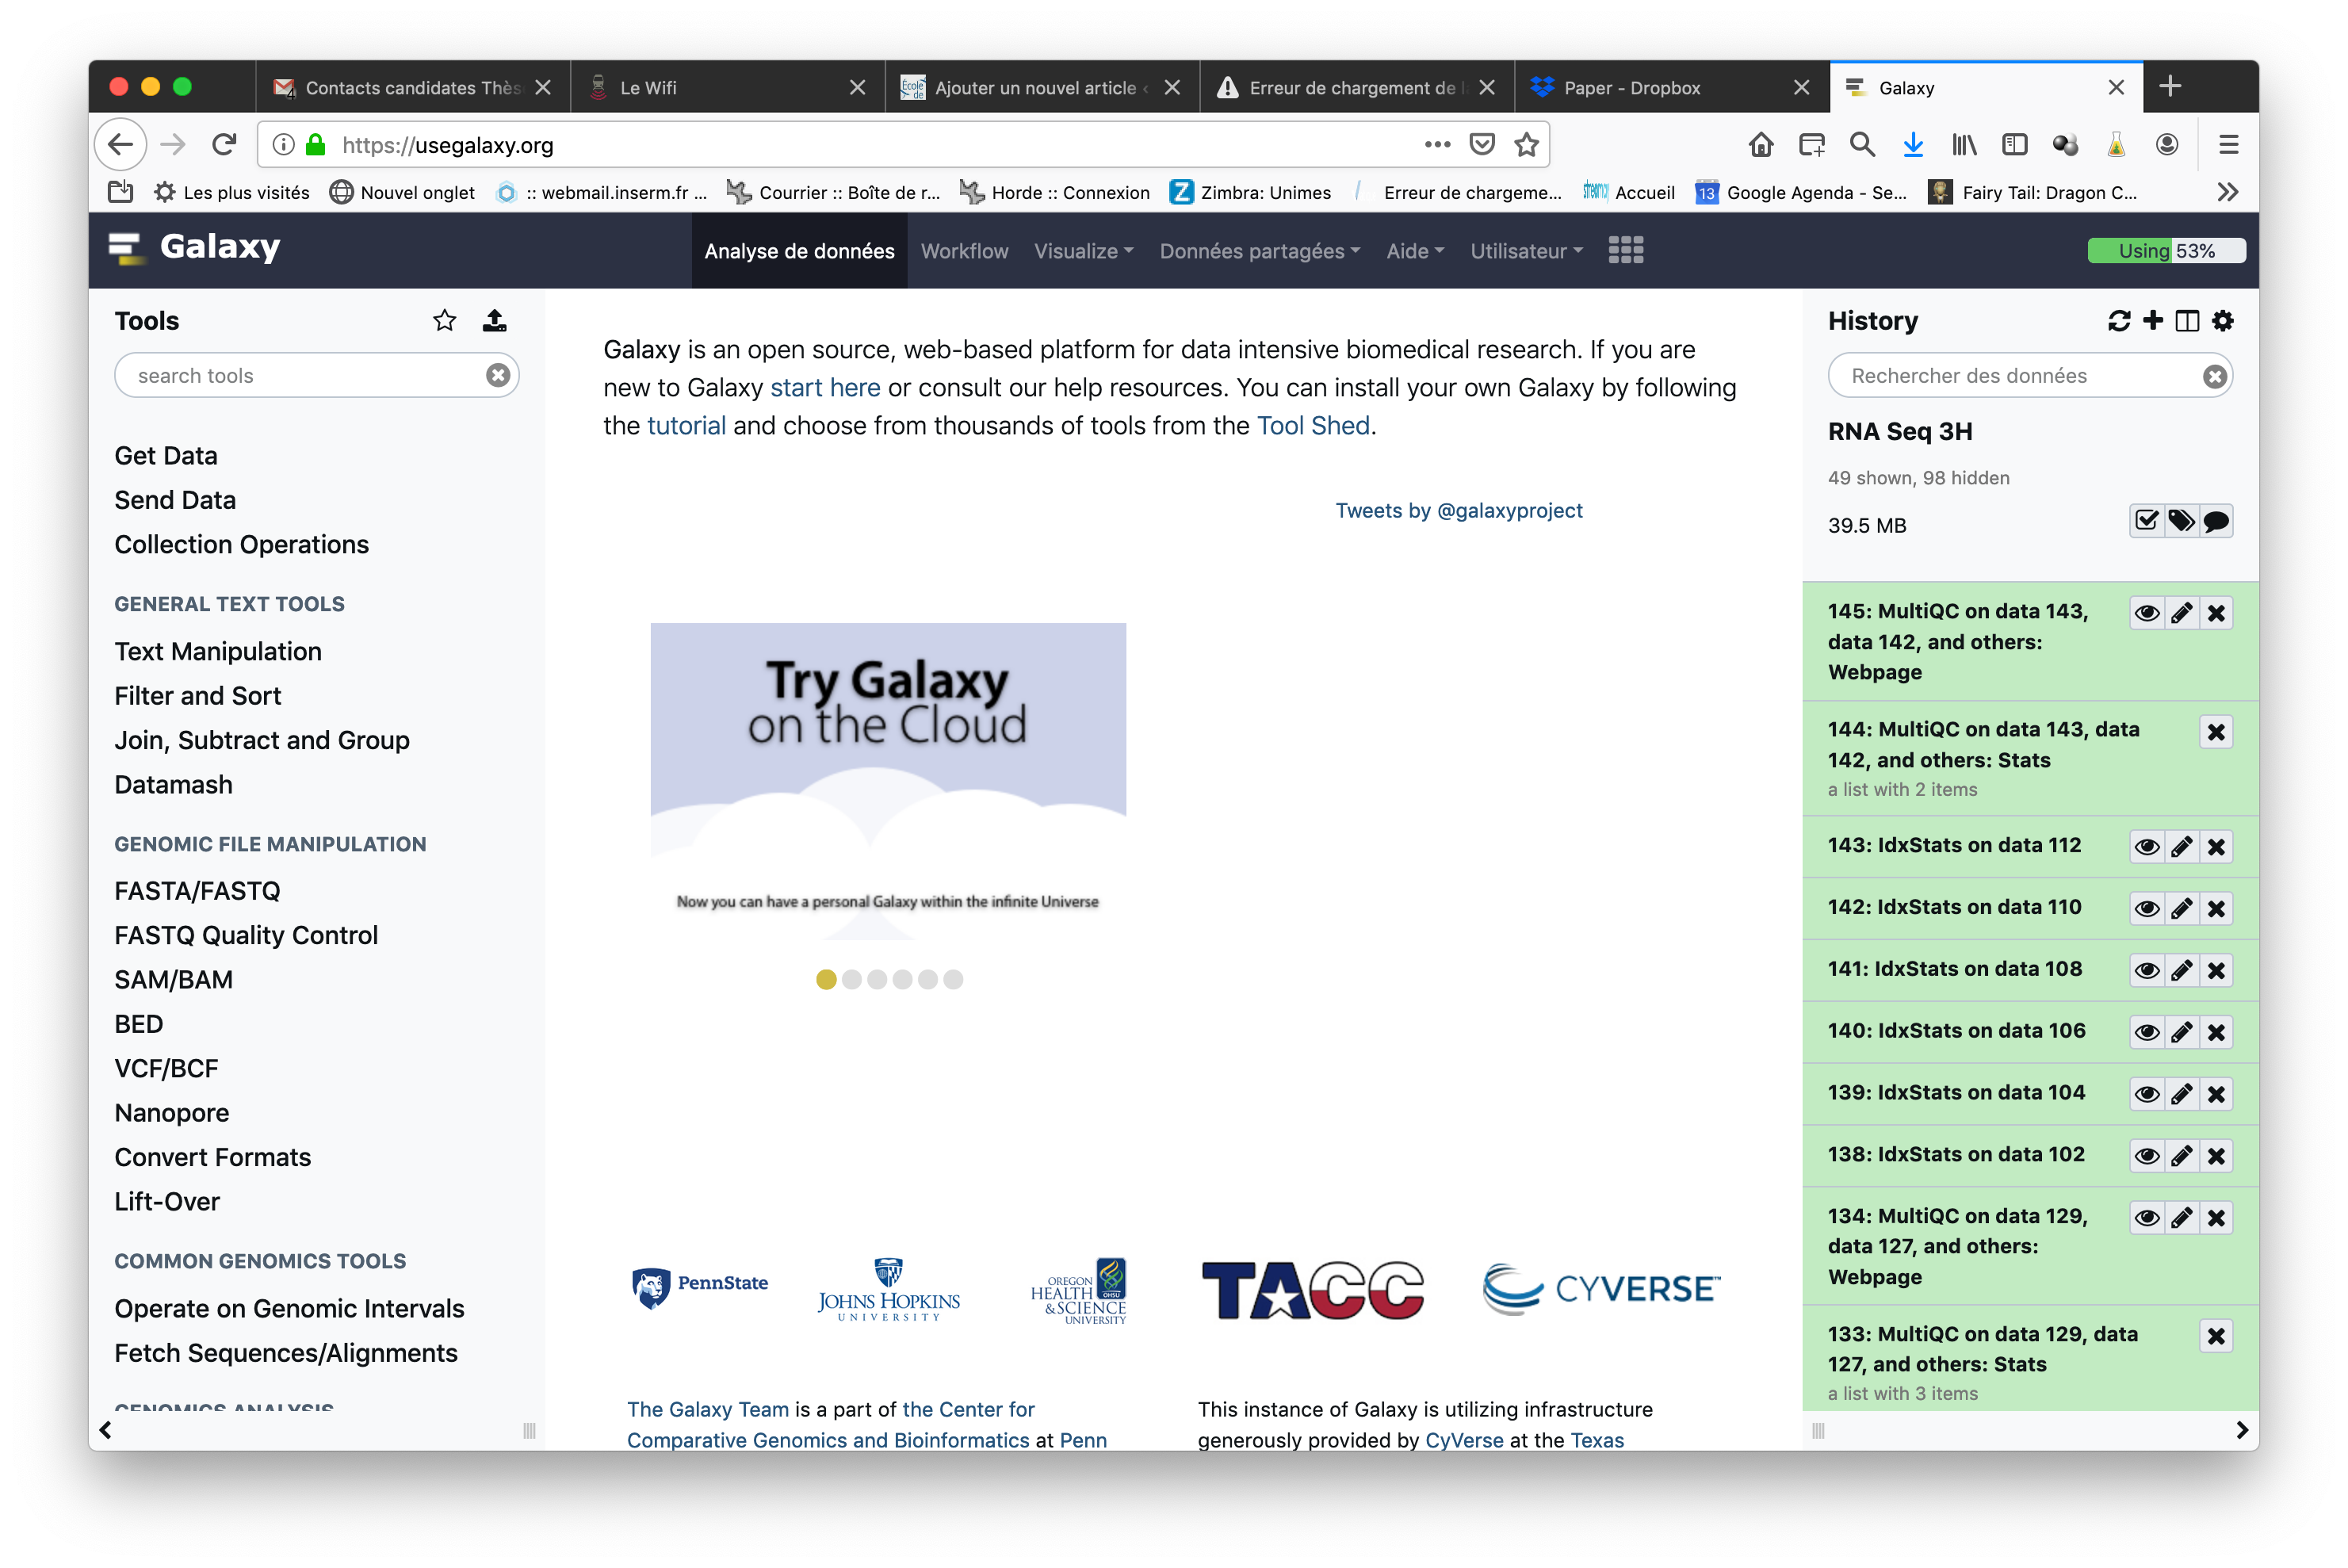Switch to the Paper - Dropbox tab
Viewport: 2348px width, 1568px height.
point(1670,87)
